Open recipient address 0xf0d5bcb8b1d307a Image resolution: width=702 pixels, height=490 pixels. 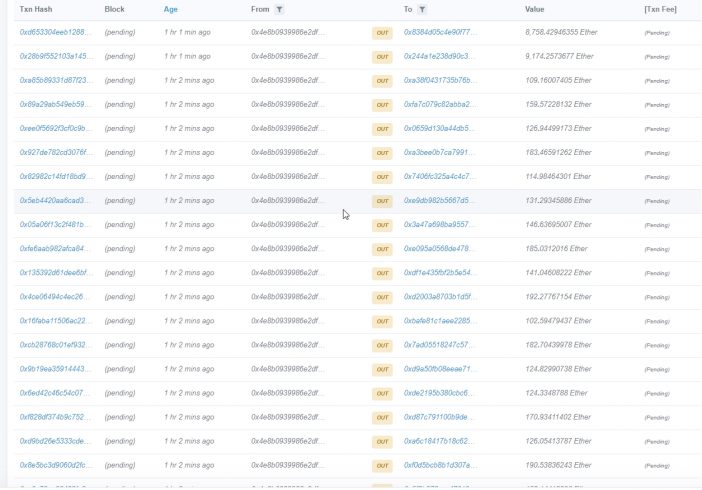(x=440, y=465)
